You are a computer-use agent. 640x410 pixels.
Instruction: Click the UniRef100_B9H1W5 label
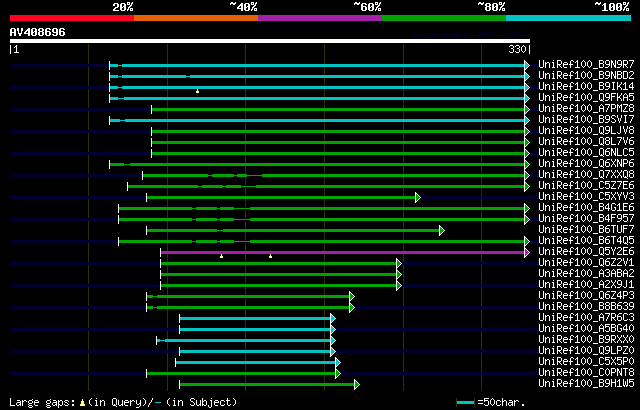[586, 384]
